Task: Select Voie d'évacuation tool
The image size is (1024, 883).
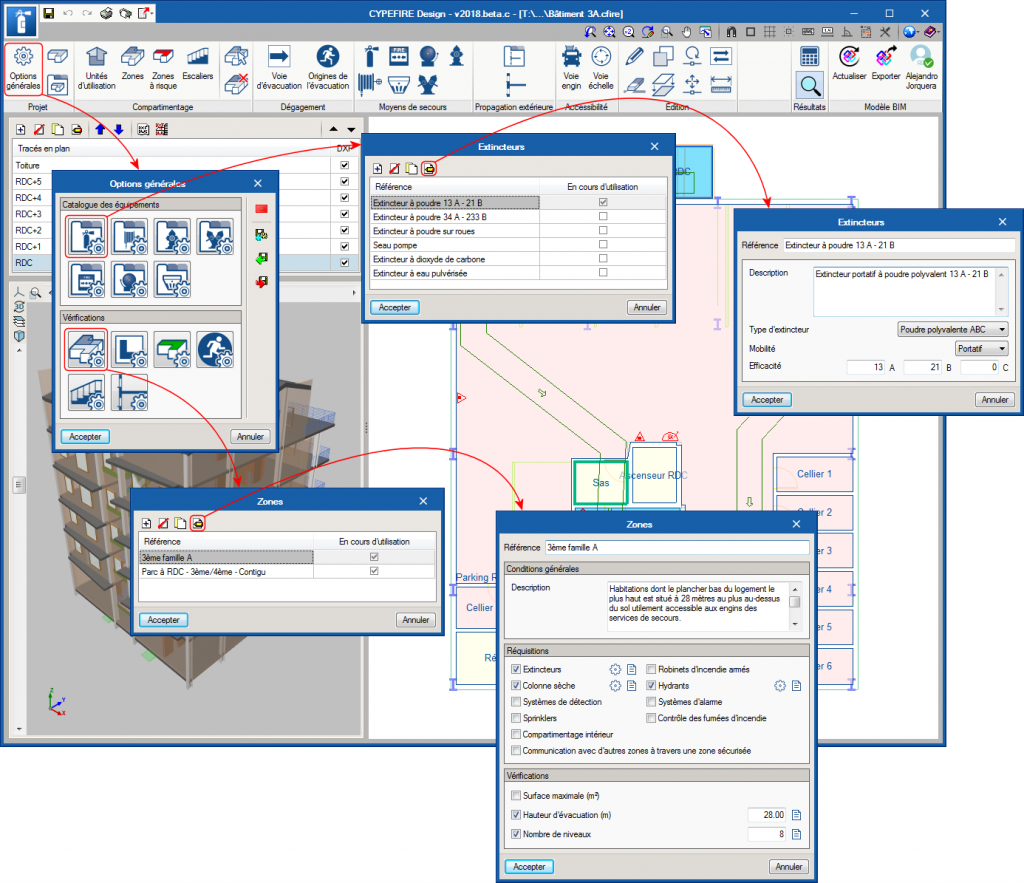Action: pos(279,69)
